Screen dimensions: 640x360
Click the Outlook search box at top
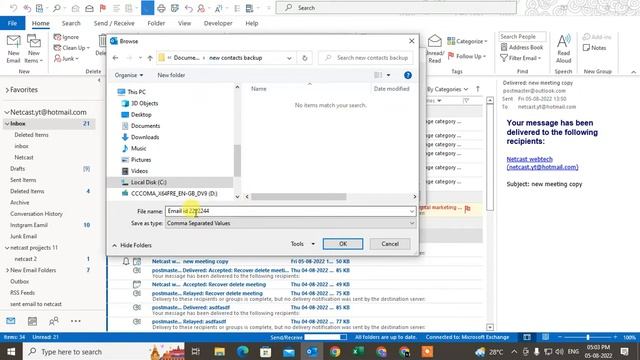pyautogui.click(x=396, y=8)
